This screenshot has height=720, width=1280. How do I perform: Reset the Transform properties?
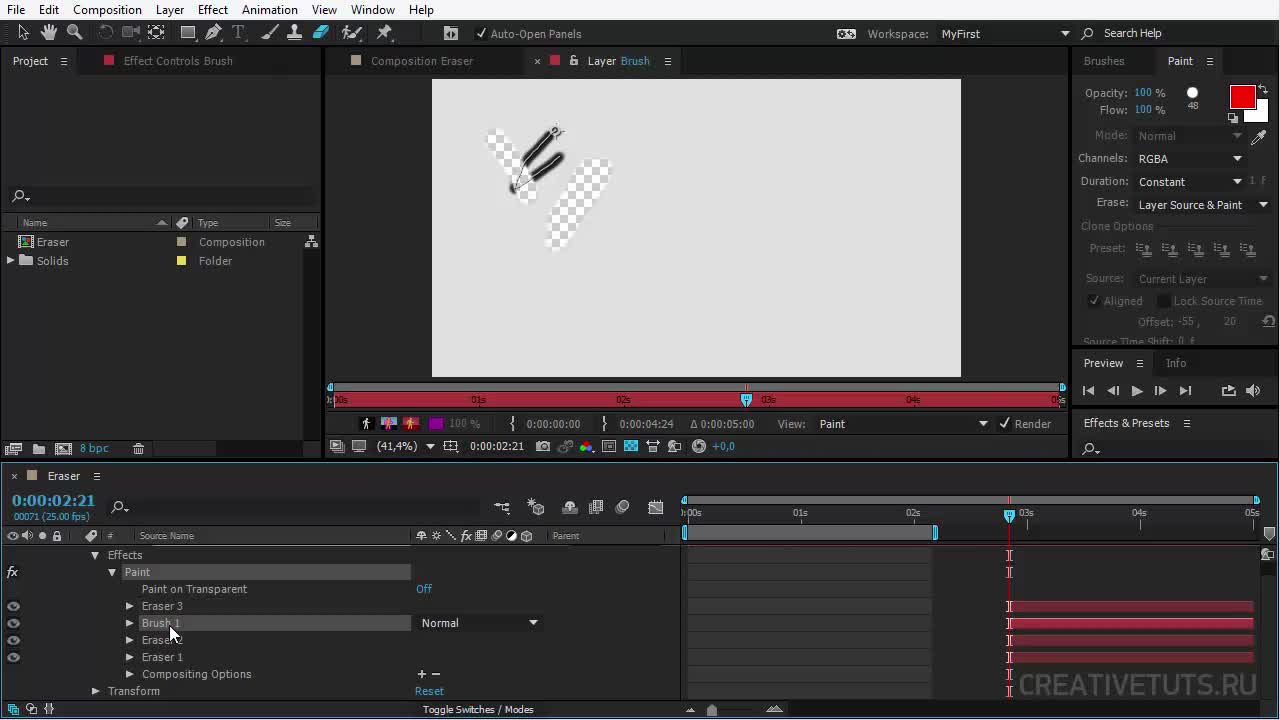pyautogui.click(x=429, y=691)
